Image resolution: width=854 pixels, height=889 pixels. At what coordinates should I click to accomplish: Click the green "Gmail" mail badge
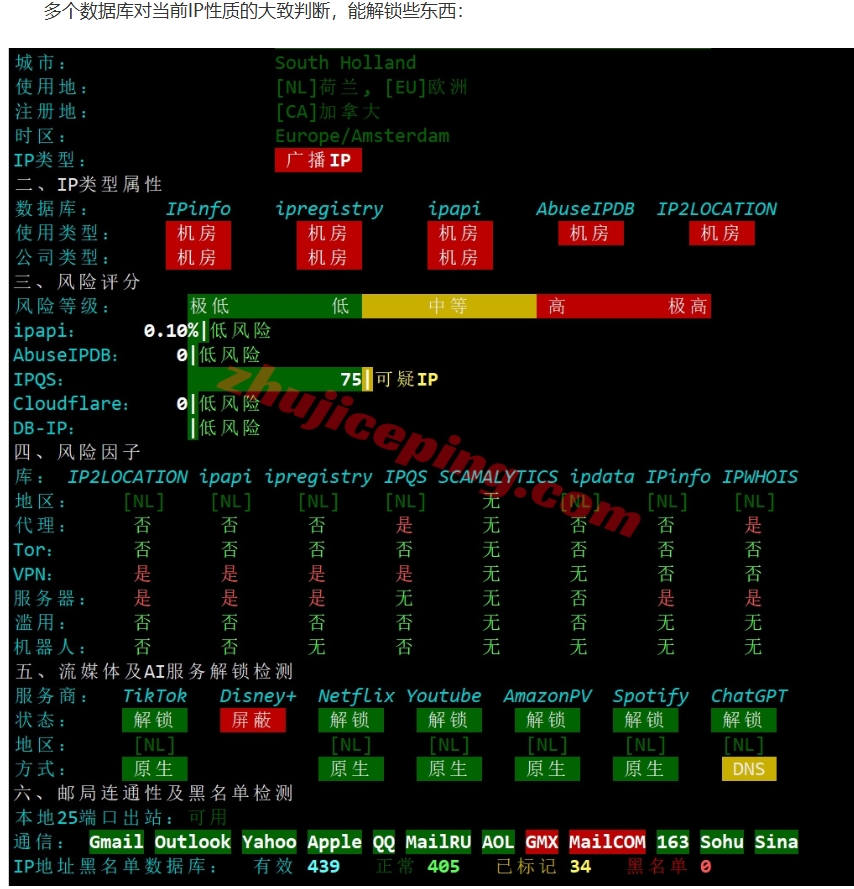[116, 843]
